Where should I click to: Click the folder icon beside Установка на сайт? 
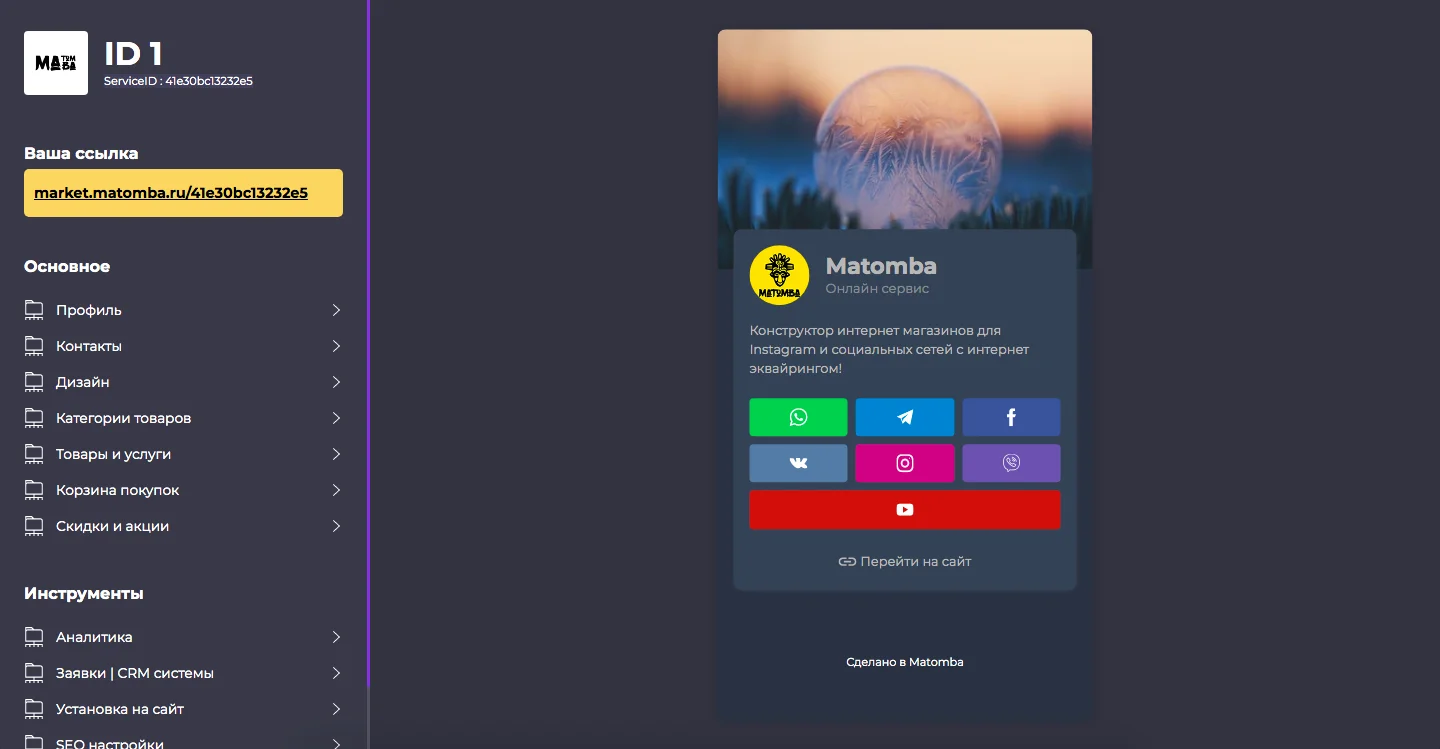[35, 709]
